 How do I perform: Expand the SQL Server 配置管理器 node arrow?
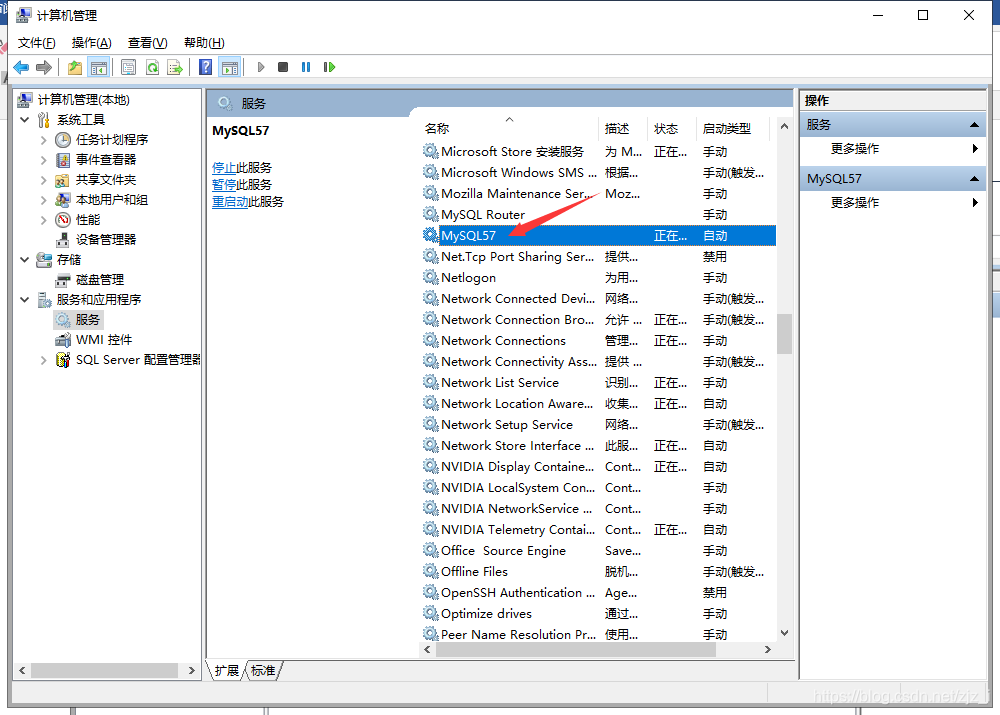click(x=43, y=360)
